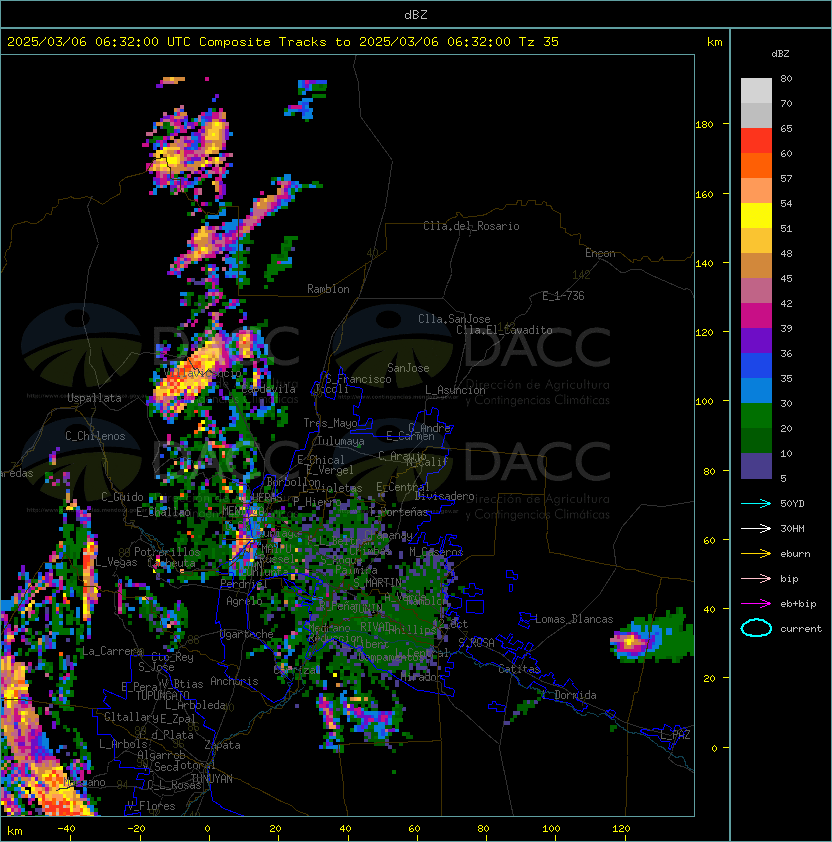Click the '140' km tick on vertical axis
The height and width of the screenshot is (842, 832).
704,264
